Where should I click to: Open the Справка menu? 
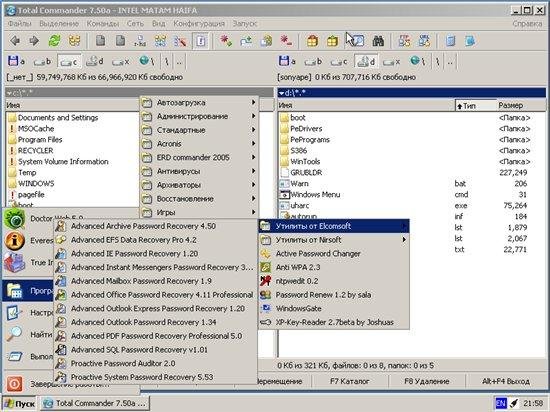(527, 23)
